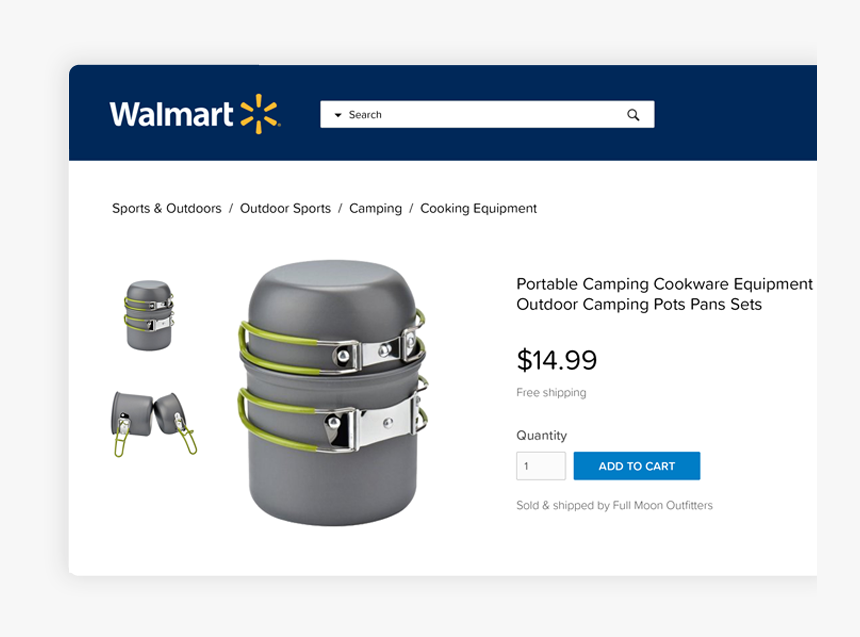Select the product title text
The height and width of the screenshot is (637, 860).
(x=663, y=294)
